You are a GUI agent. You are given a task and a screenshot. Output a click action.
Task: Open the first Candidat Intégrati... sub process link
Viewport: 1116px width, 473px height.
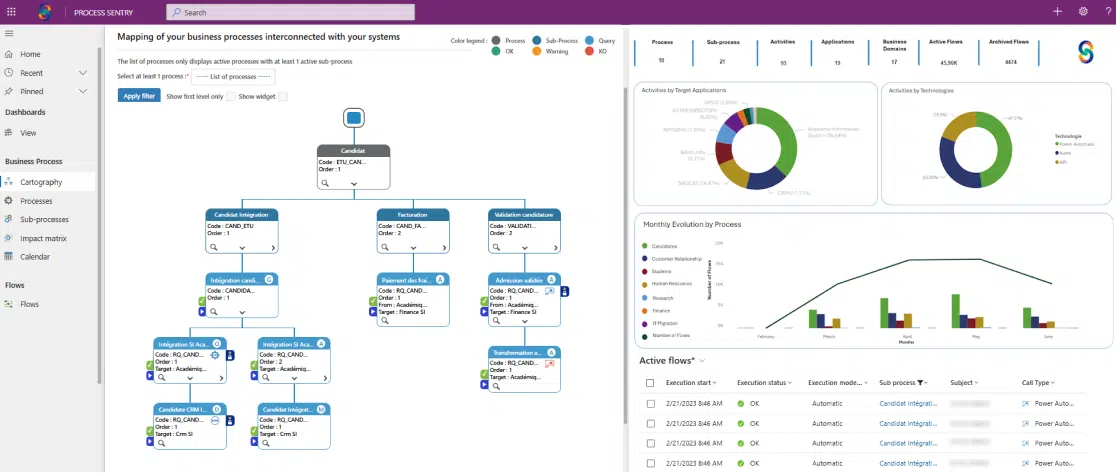tap(908, 403)
